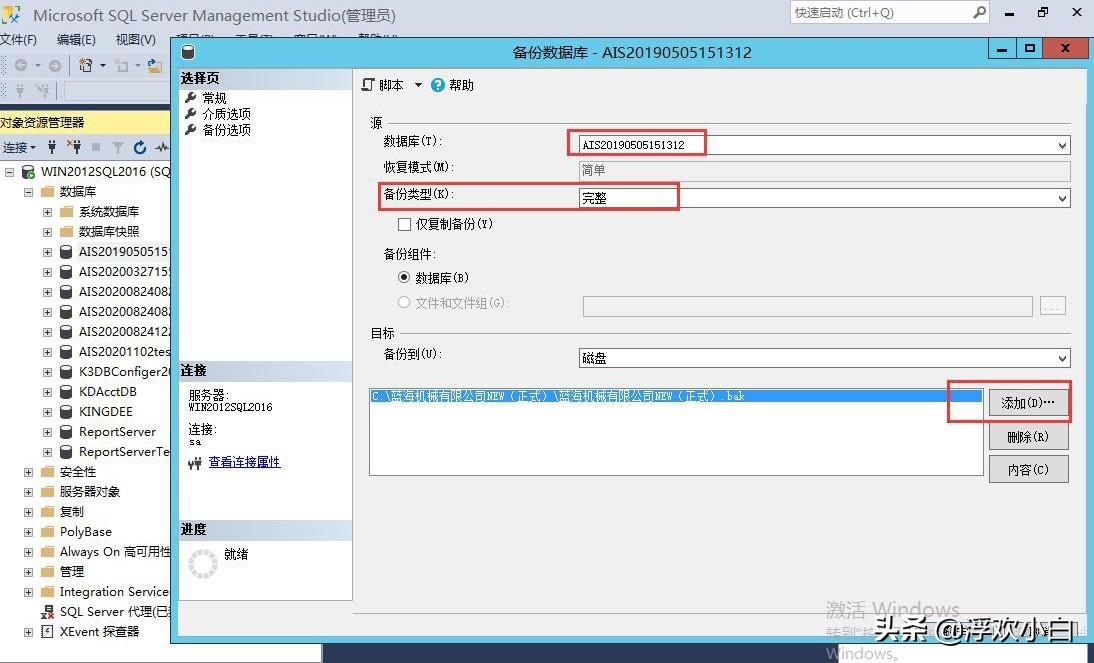1094x663 pixels.
Task: Select the 常规 page
Action: (x=214, y=98)
